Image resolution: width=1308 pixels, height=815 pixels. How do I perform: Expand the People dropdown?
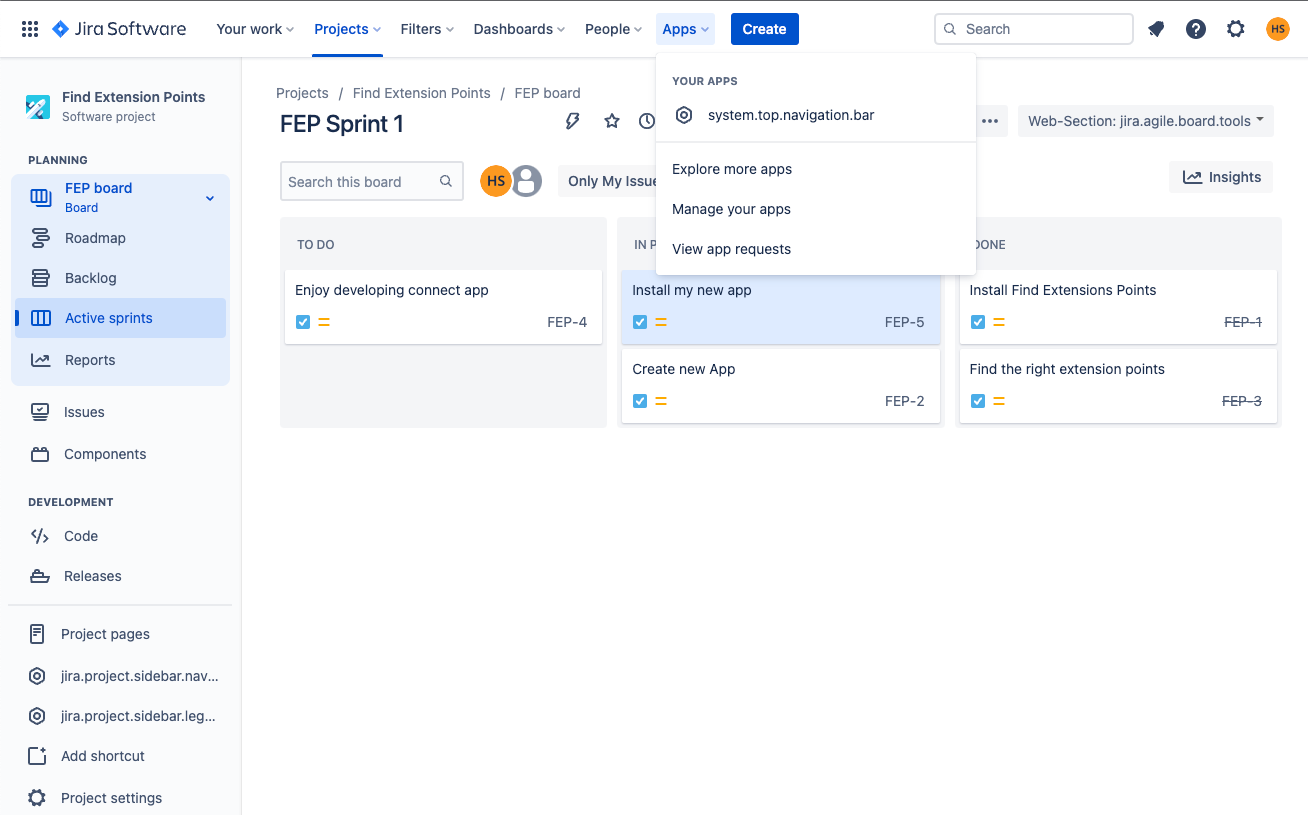click(x=613, y=29)
